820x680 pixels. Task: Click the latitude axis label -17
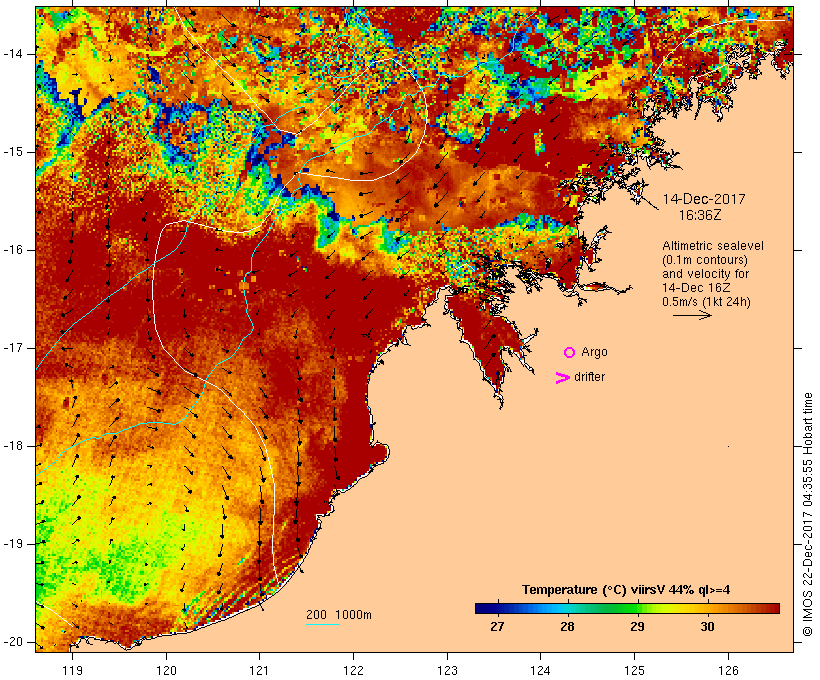pos(12,348)
